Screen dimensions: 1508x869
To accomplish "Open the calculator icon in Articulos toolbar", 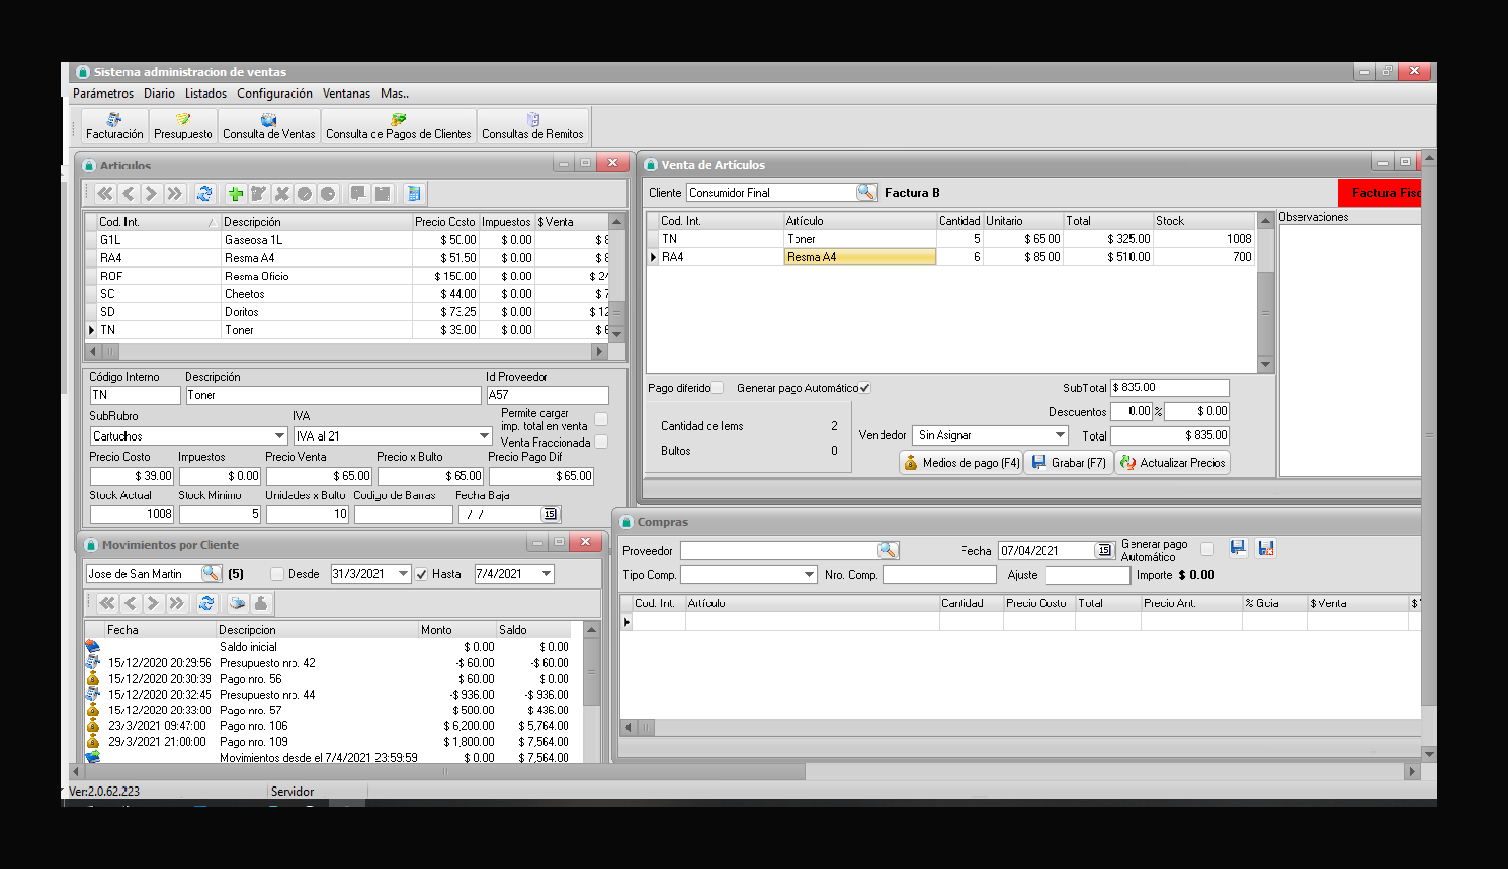I will pos(414,194).
